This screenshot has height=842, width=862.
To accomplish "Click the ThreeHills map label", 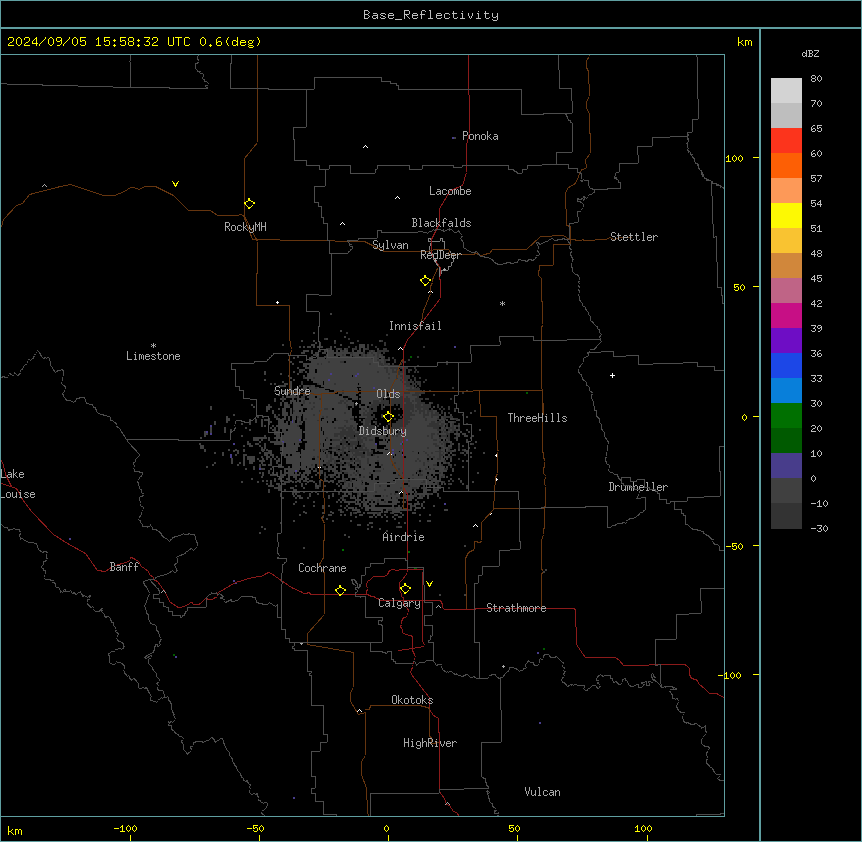I will [x=537, y=418].
